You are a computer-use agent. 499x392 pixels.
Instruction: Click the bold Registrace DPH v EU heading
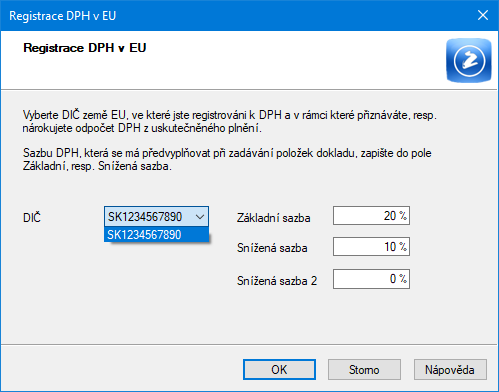coord(85,48)
